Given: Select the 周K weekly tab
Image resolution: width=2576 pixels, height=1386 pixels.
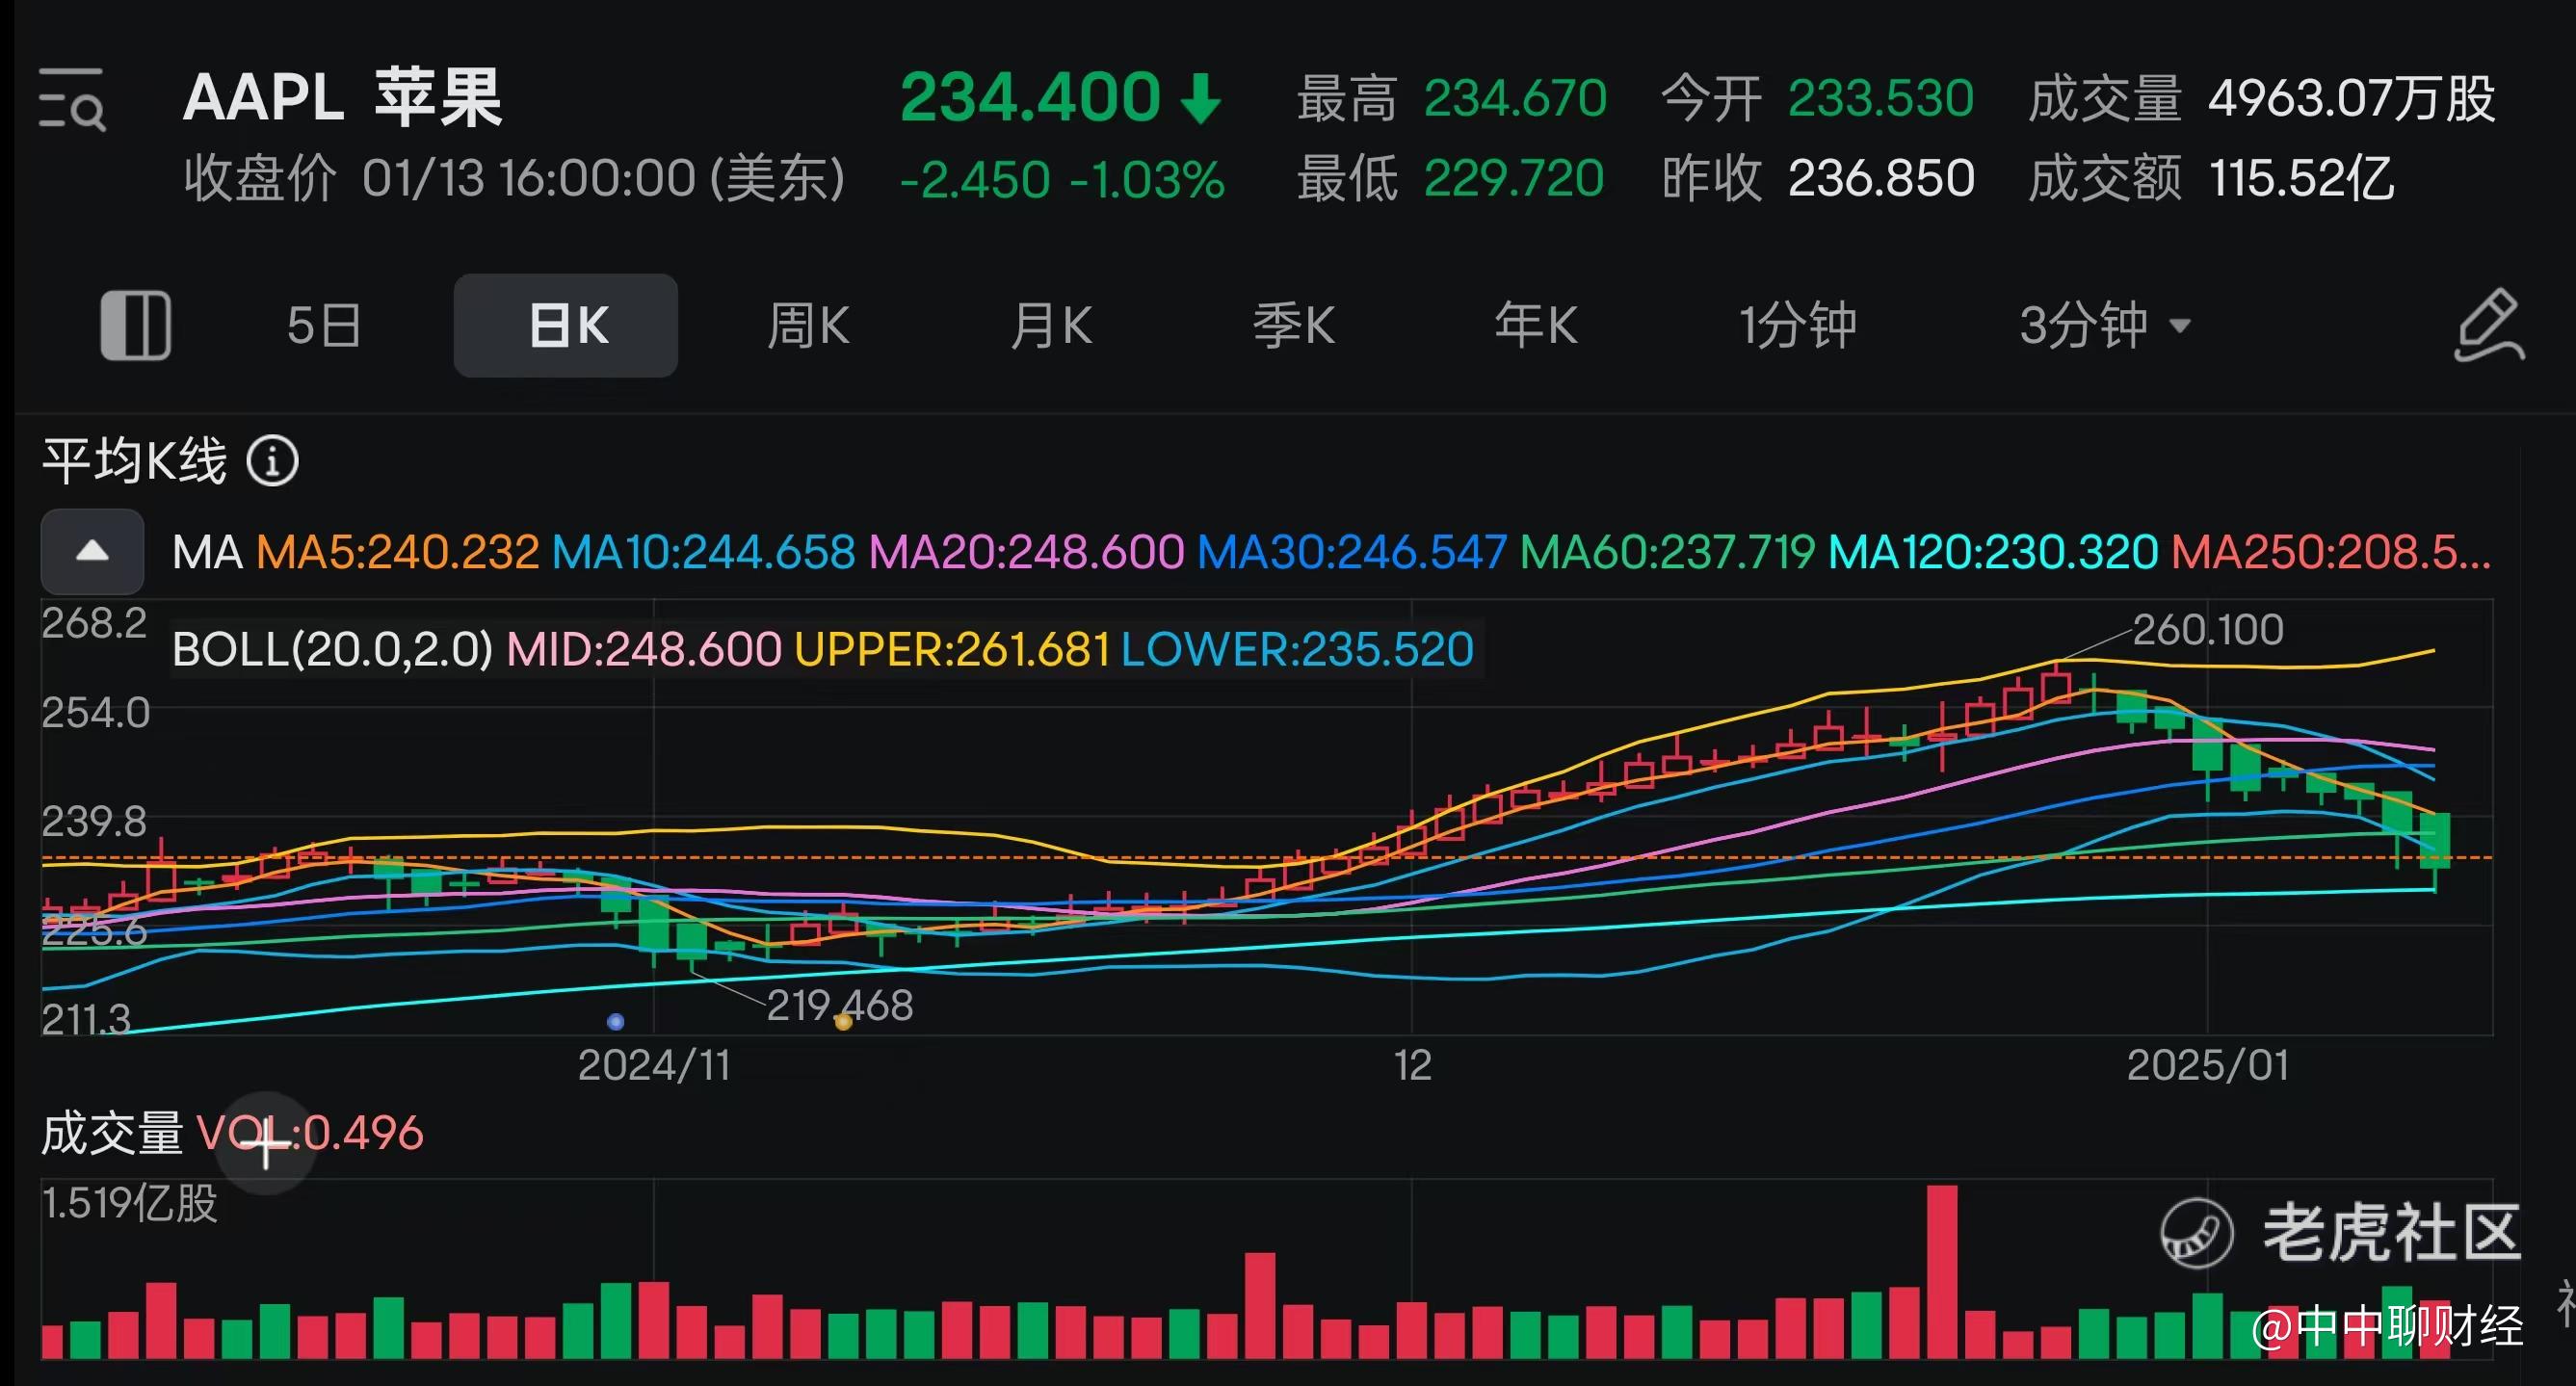Looking at the screenshot, I should [x=808, y=325].
